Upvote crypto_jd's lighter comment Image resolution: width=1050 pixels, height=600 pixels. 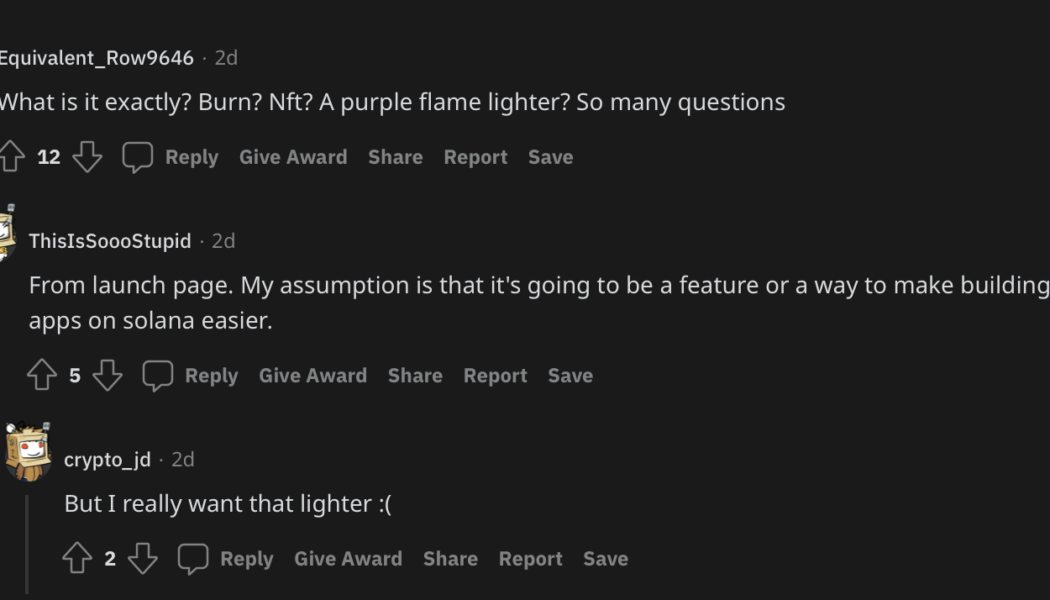tap(78, 559)
